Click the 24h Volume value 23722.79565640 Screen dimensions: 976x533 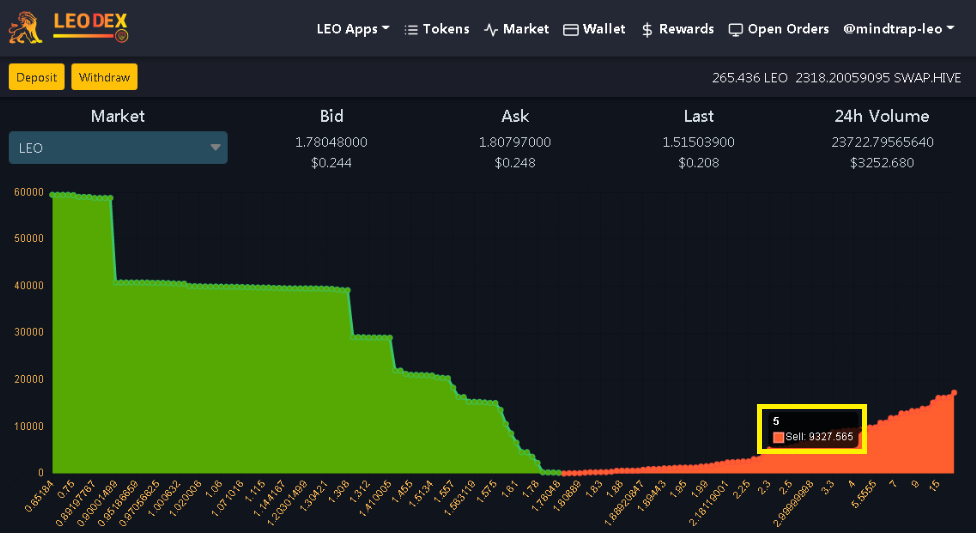coord(883,142)
